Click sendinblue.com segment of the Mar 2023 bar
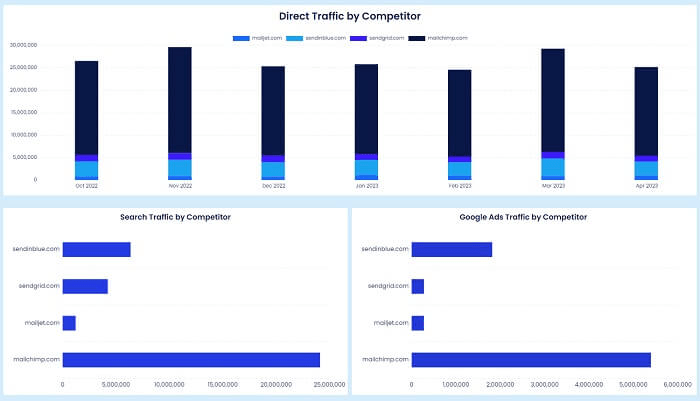Image resolution: width=700 pixels, height=401 pixels. pyautogui.click(x=553, y=167)
